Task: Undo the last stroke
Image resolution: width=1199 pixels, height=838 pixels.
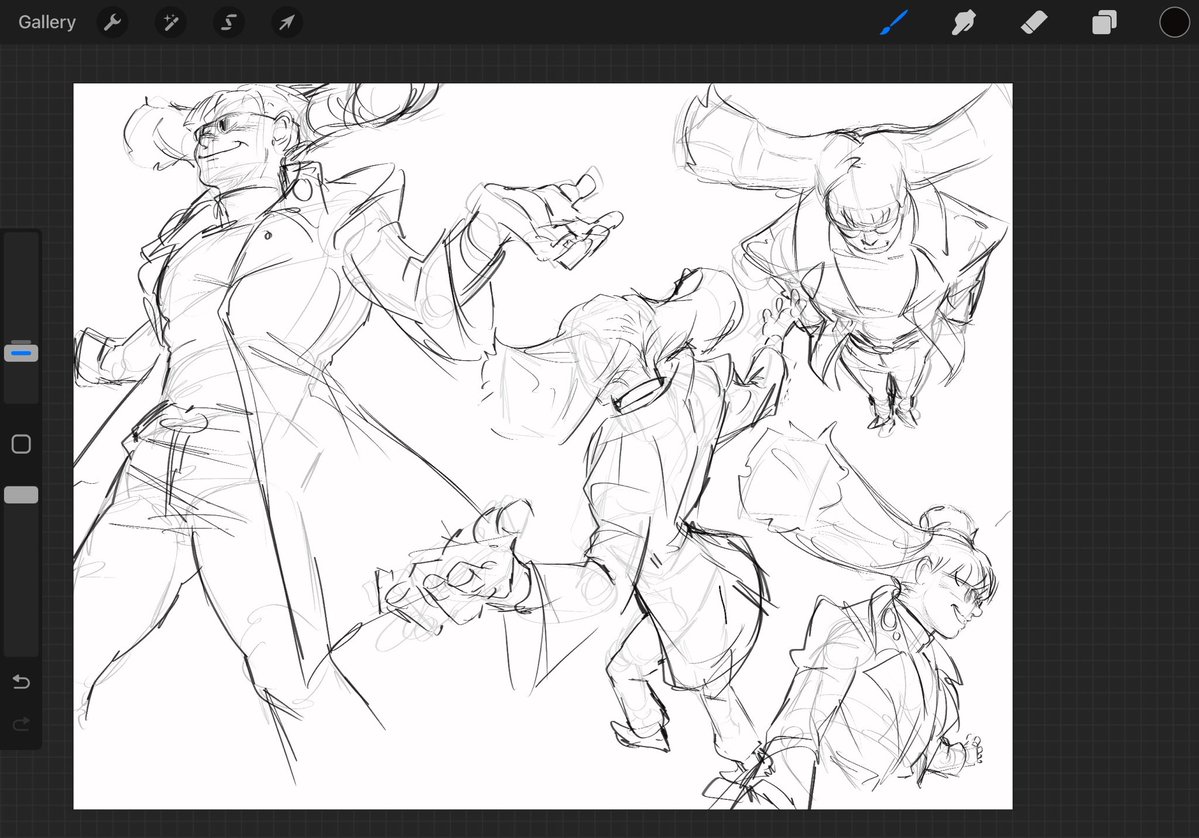Action: pyautogui.click(x=21, y=681)
